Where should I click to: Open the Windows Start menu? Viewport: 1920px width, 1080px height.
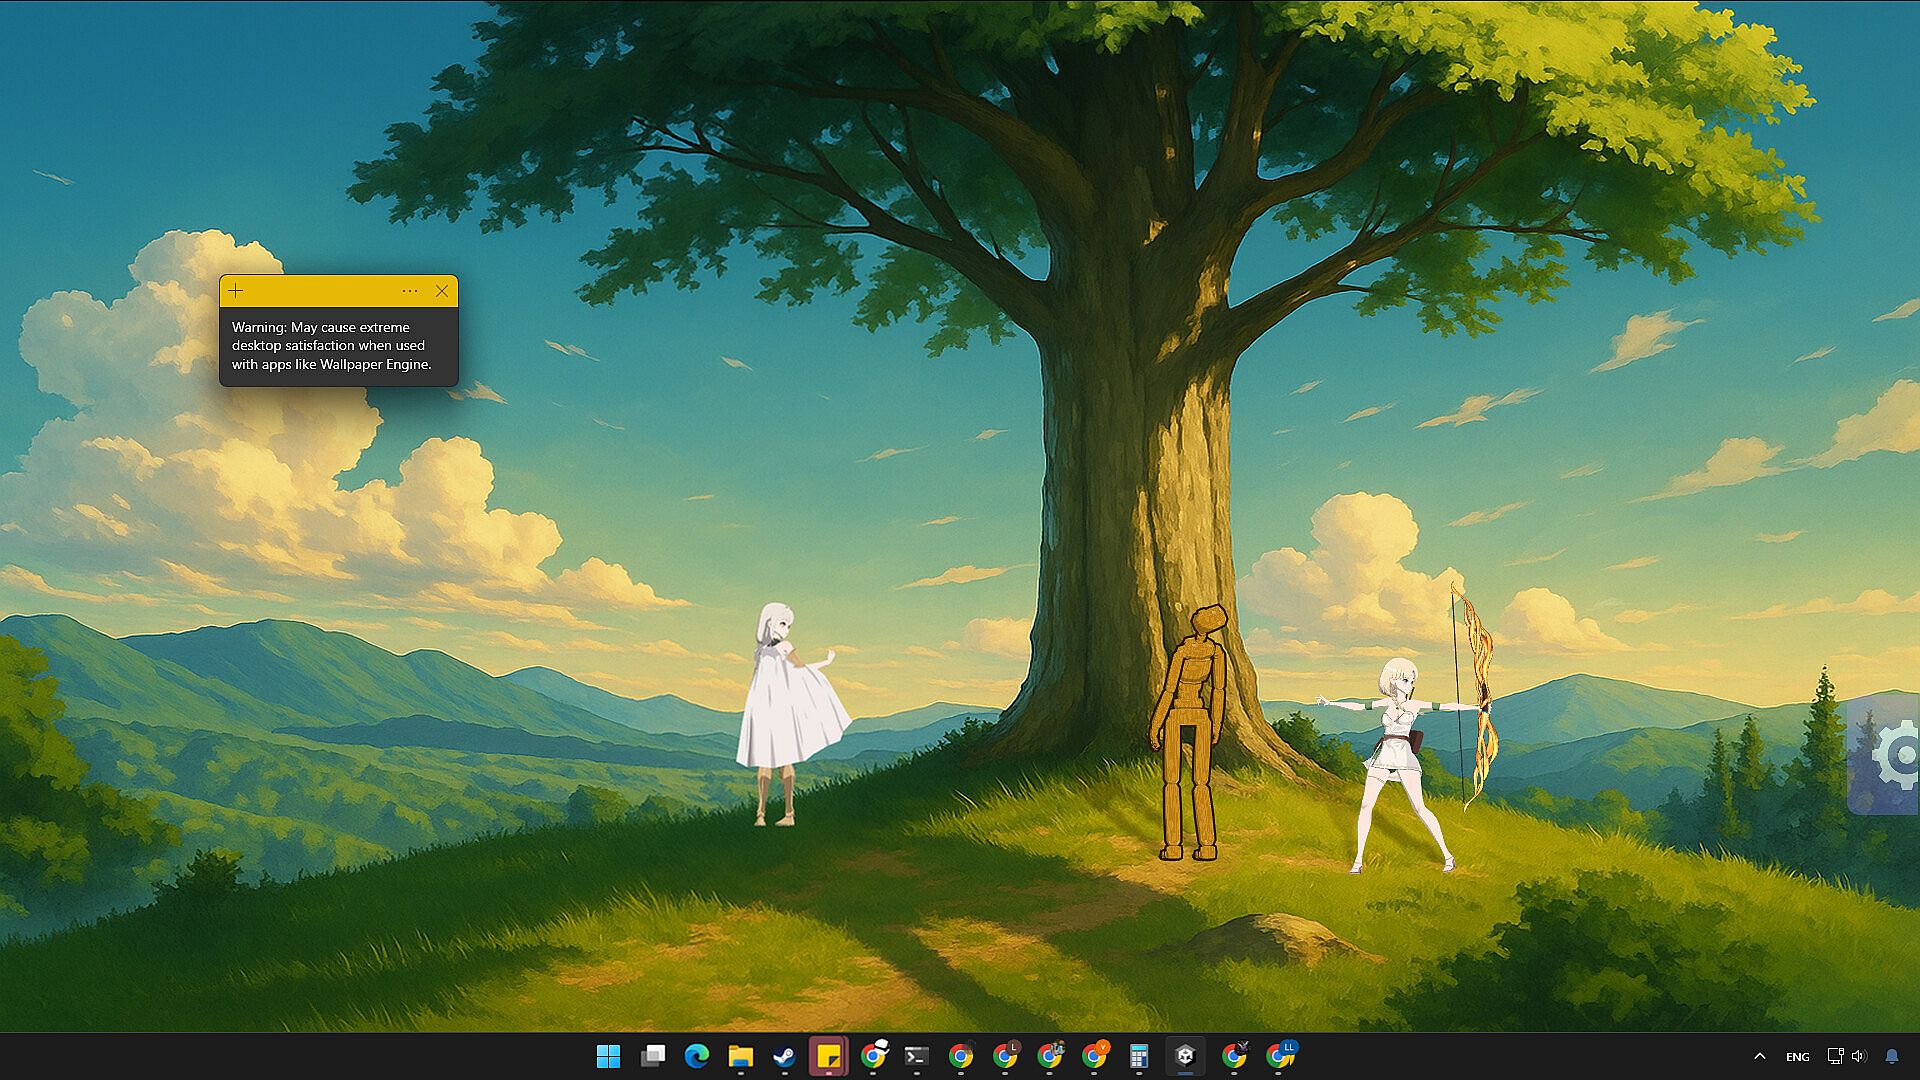tap(608, 1056)
